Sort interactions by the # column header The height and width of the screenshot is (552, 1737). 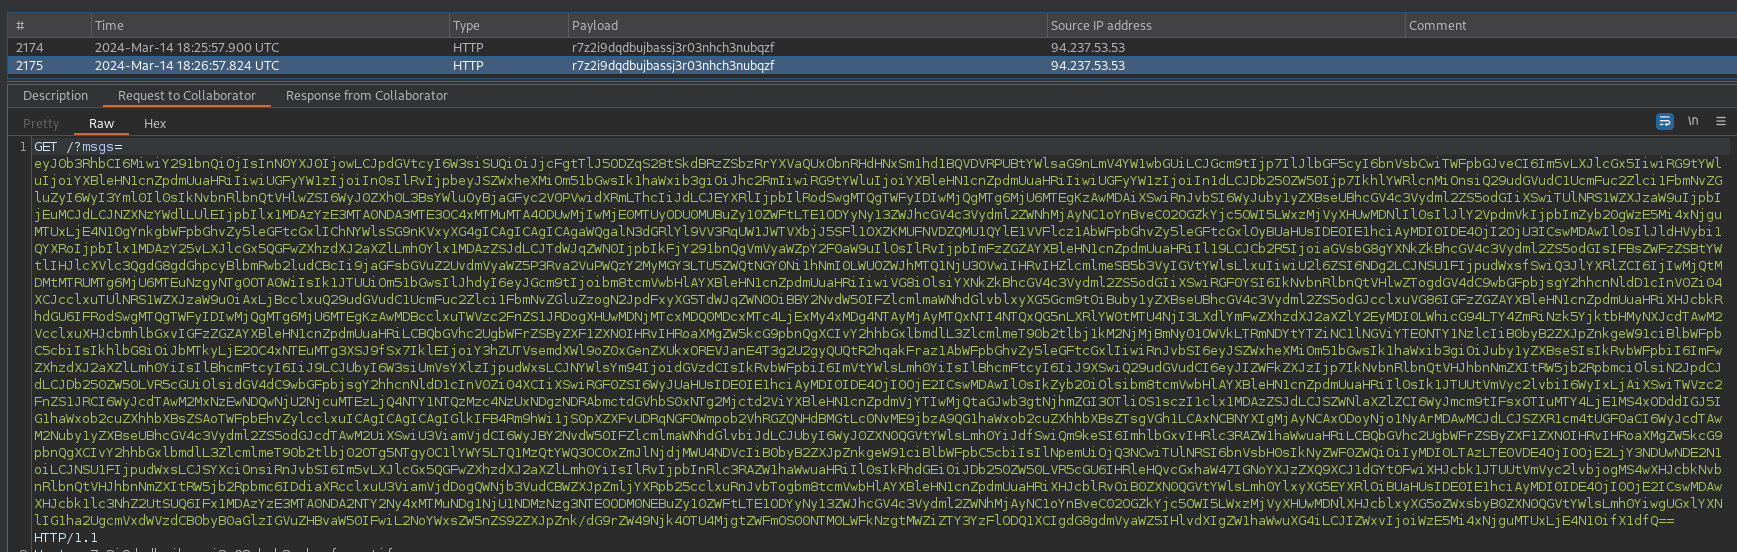[48, 26]
